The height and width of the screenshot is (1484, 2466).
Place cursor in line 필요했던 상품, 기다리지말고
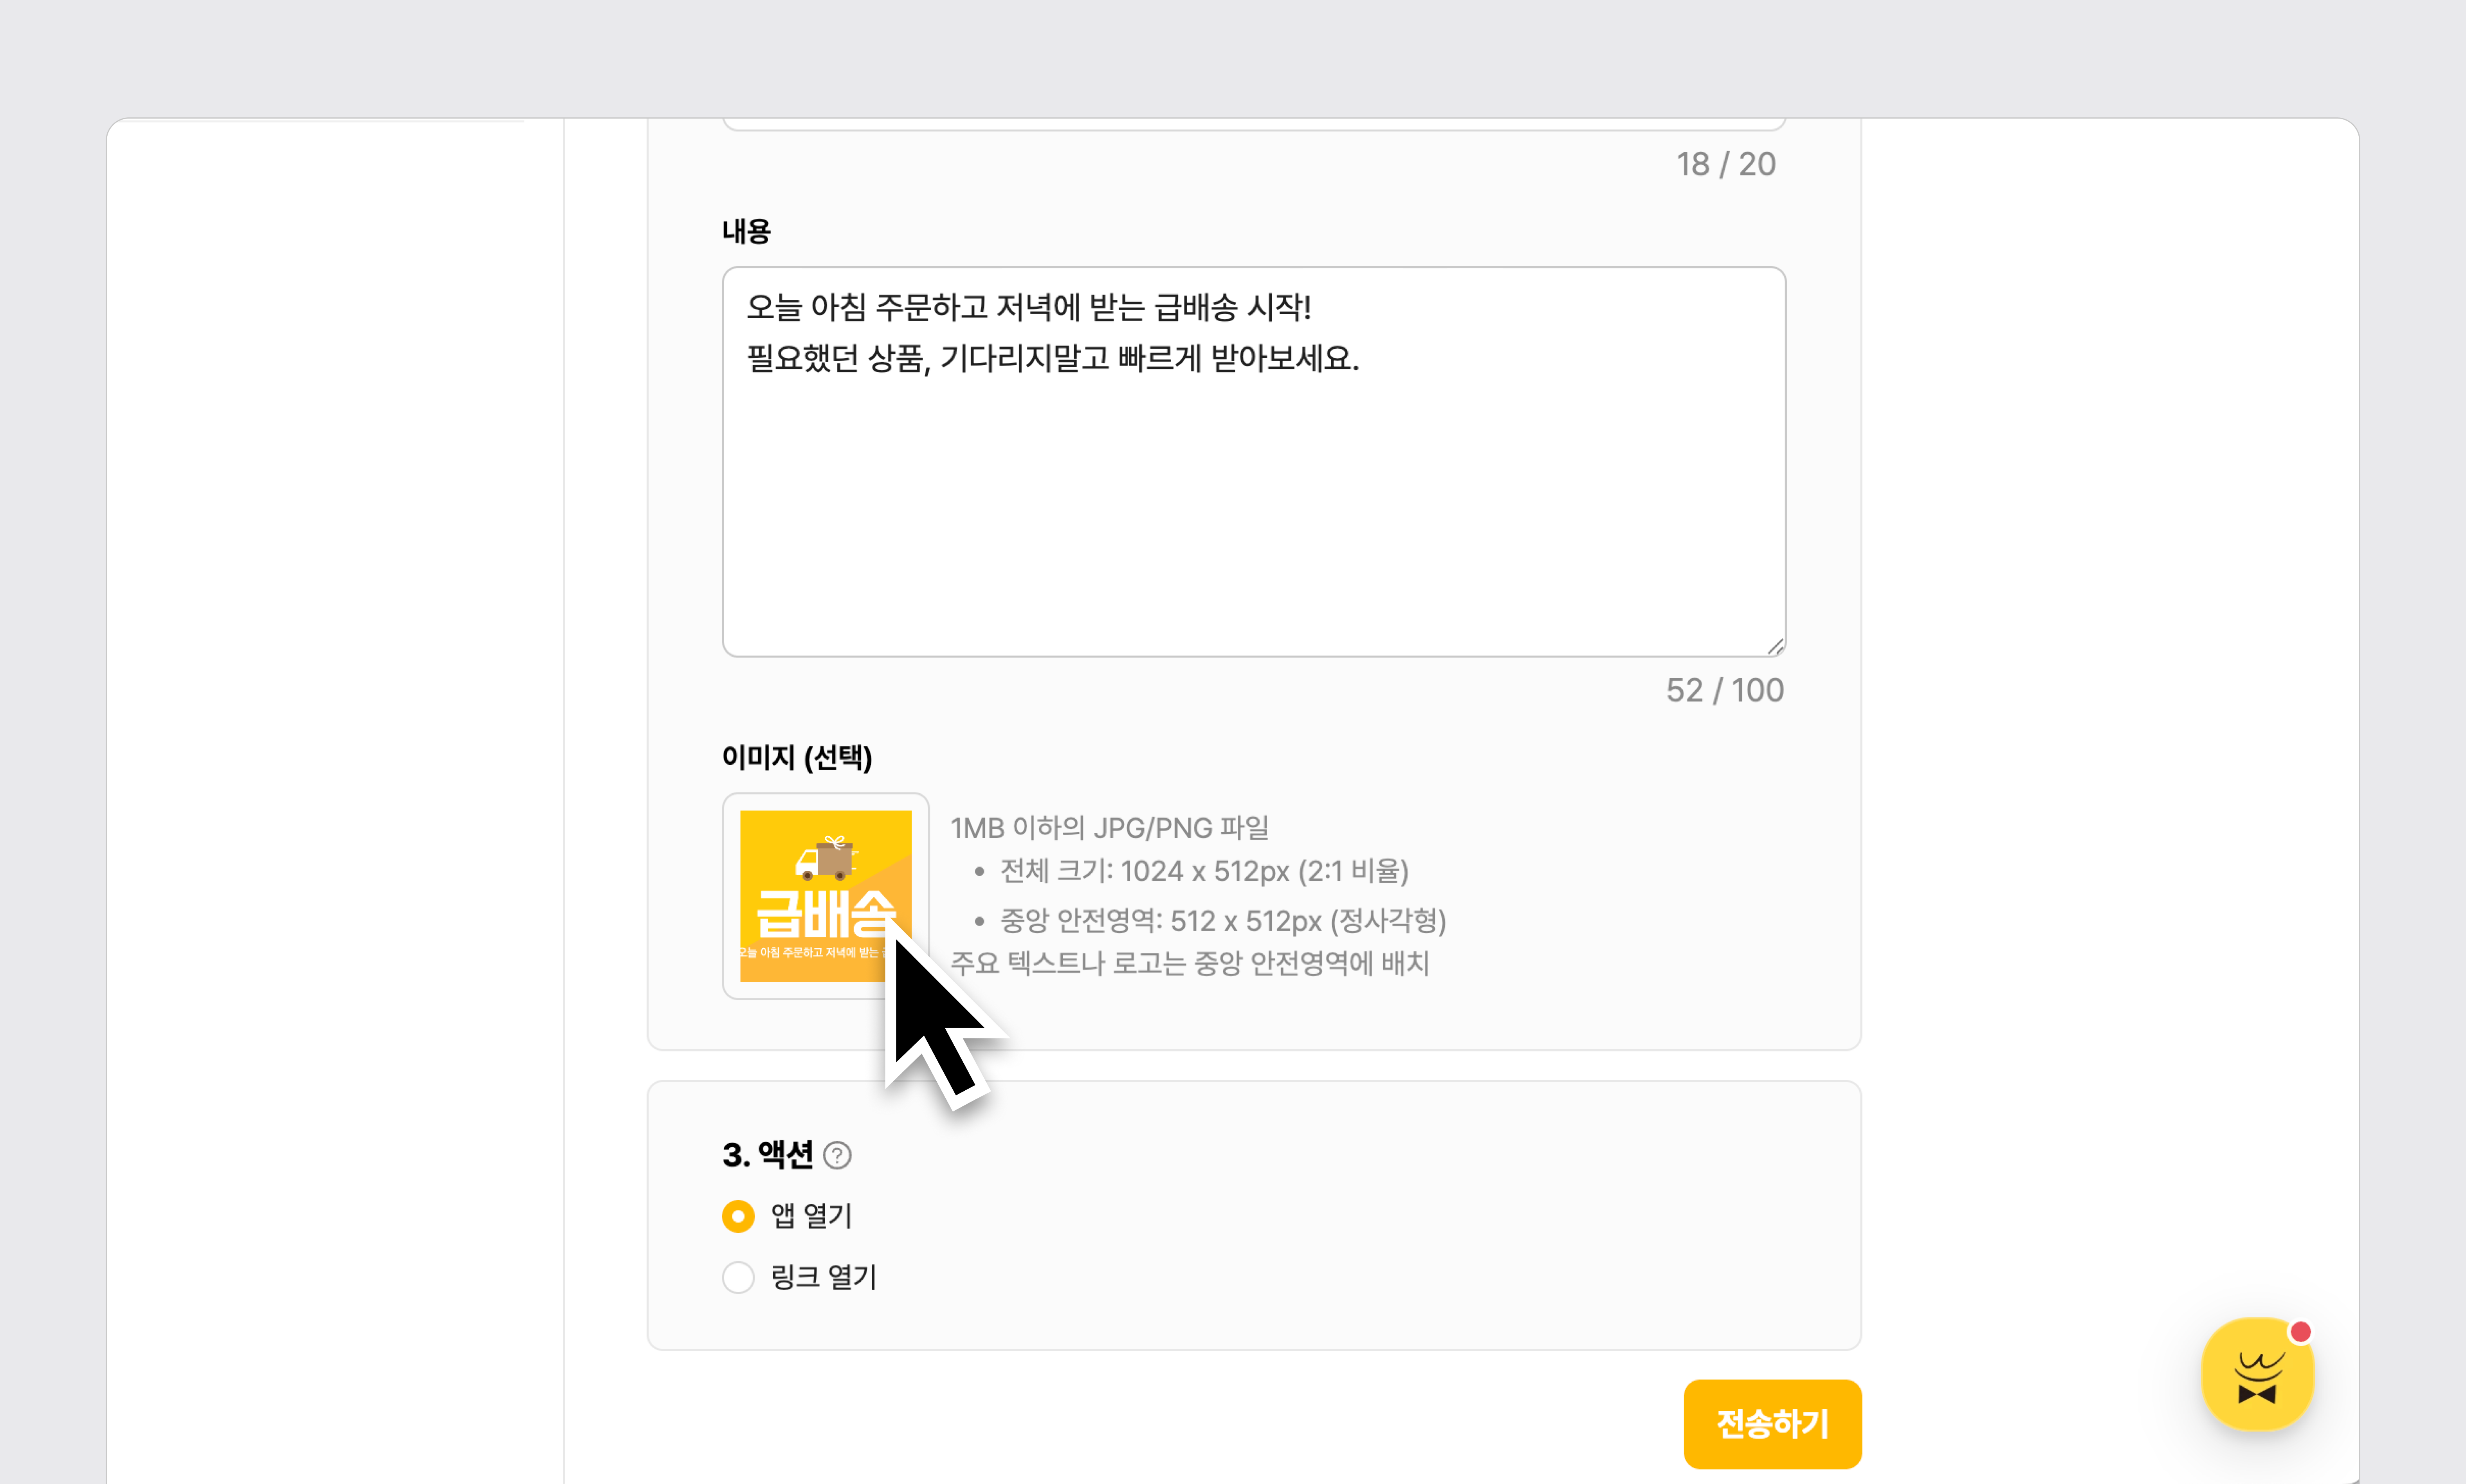(1052, 358)
